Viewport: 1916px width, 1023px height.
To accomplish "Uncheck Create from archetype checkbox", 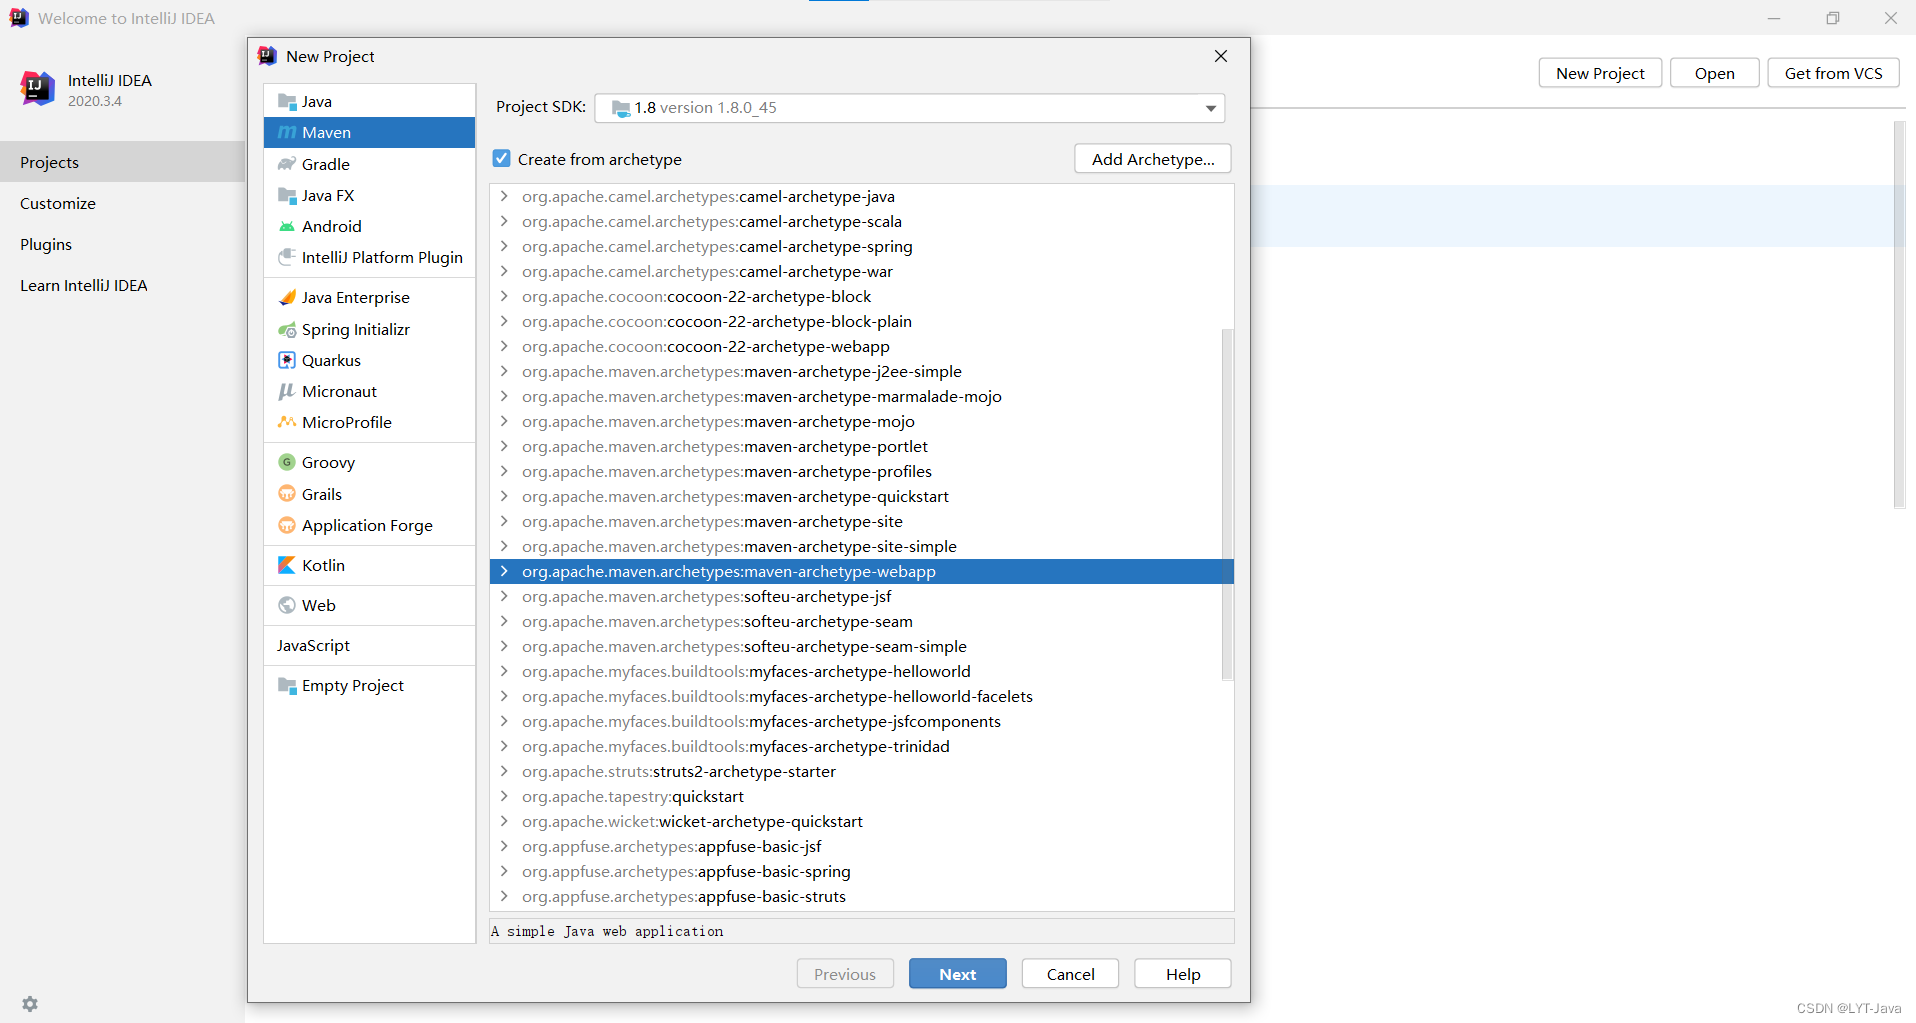I will (x=502, y=159).
